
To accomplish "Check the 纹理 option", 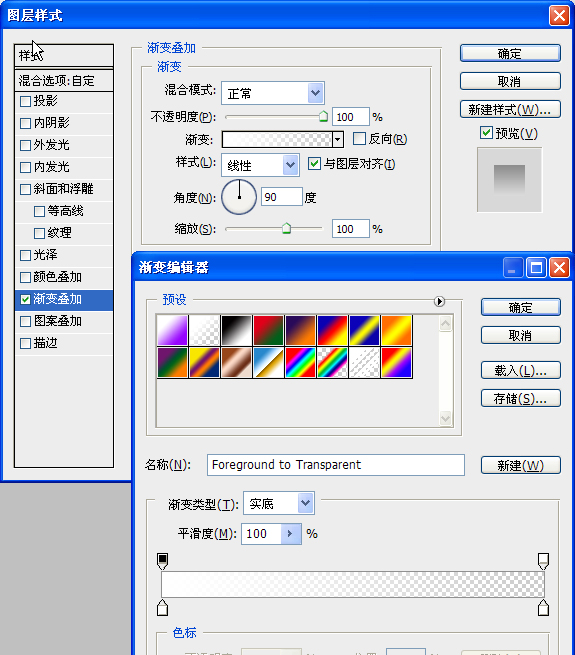I will point(39,233).
